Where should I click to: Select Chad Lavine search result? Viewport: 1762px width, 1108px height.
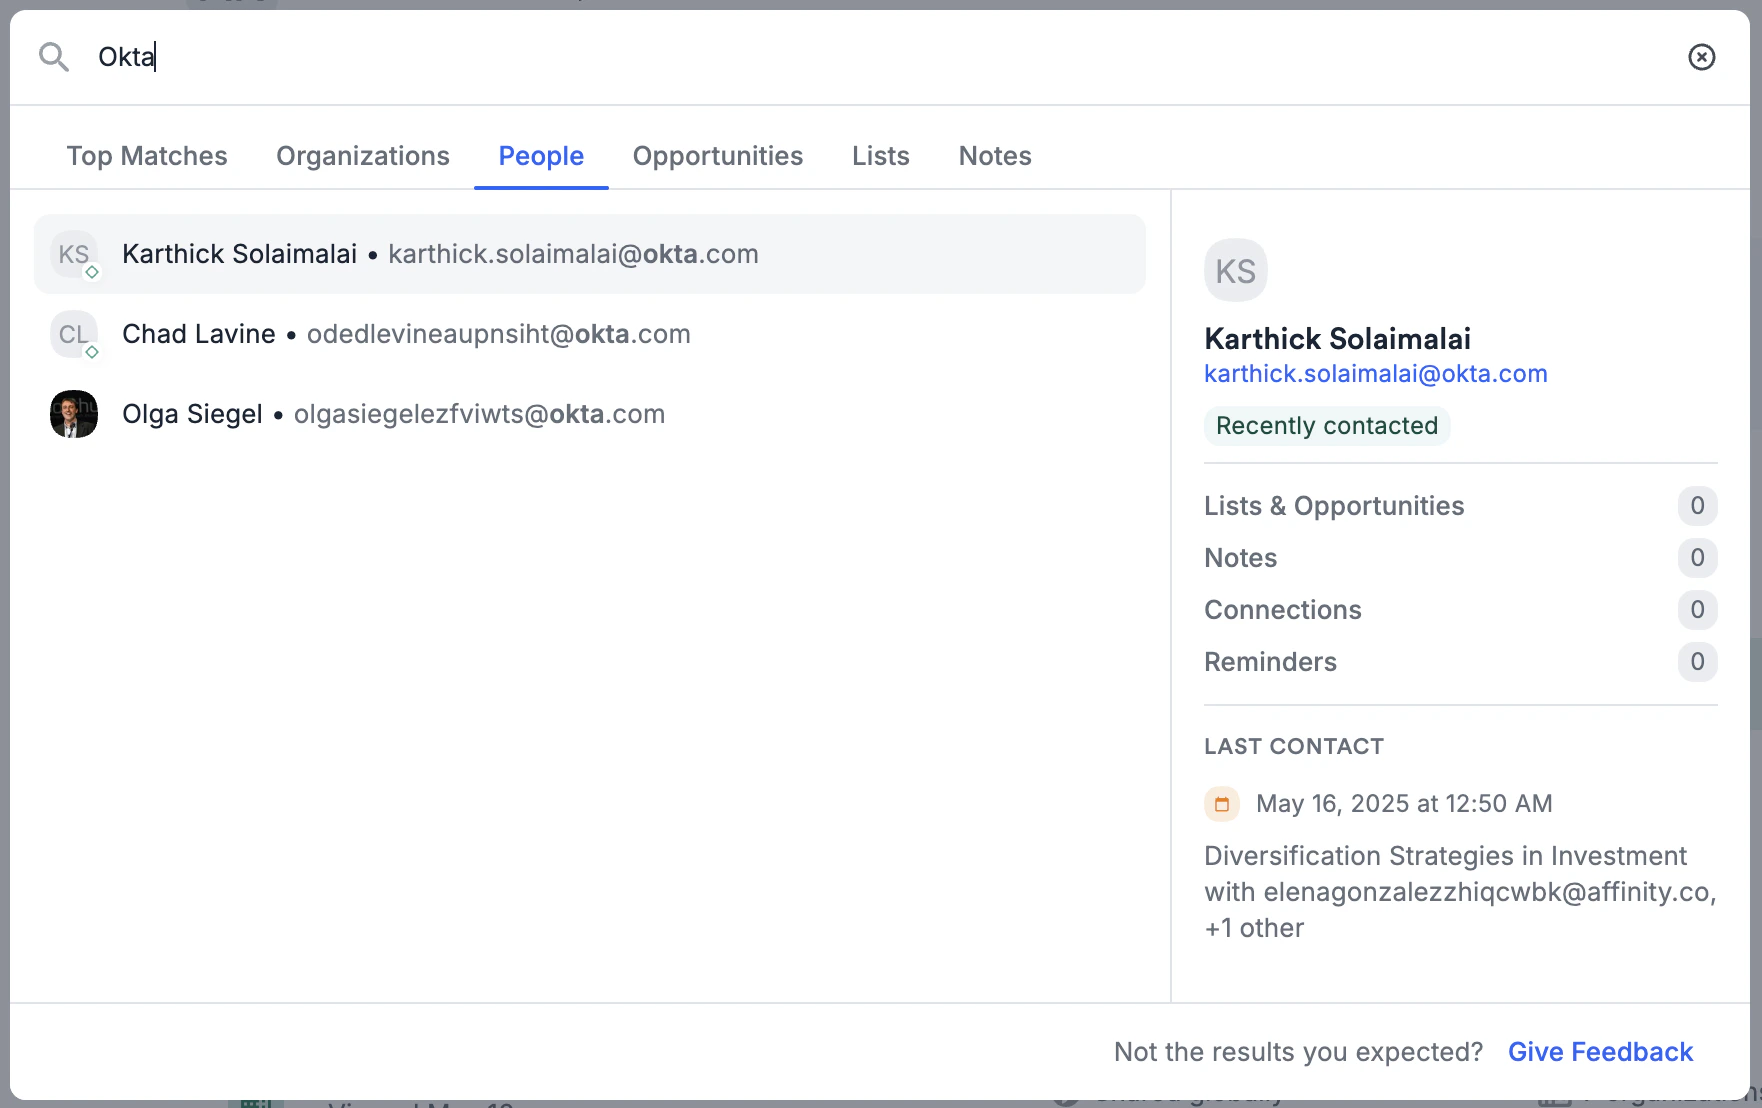(x=590, y=334)
